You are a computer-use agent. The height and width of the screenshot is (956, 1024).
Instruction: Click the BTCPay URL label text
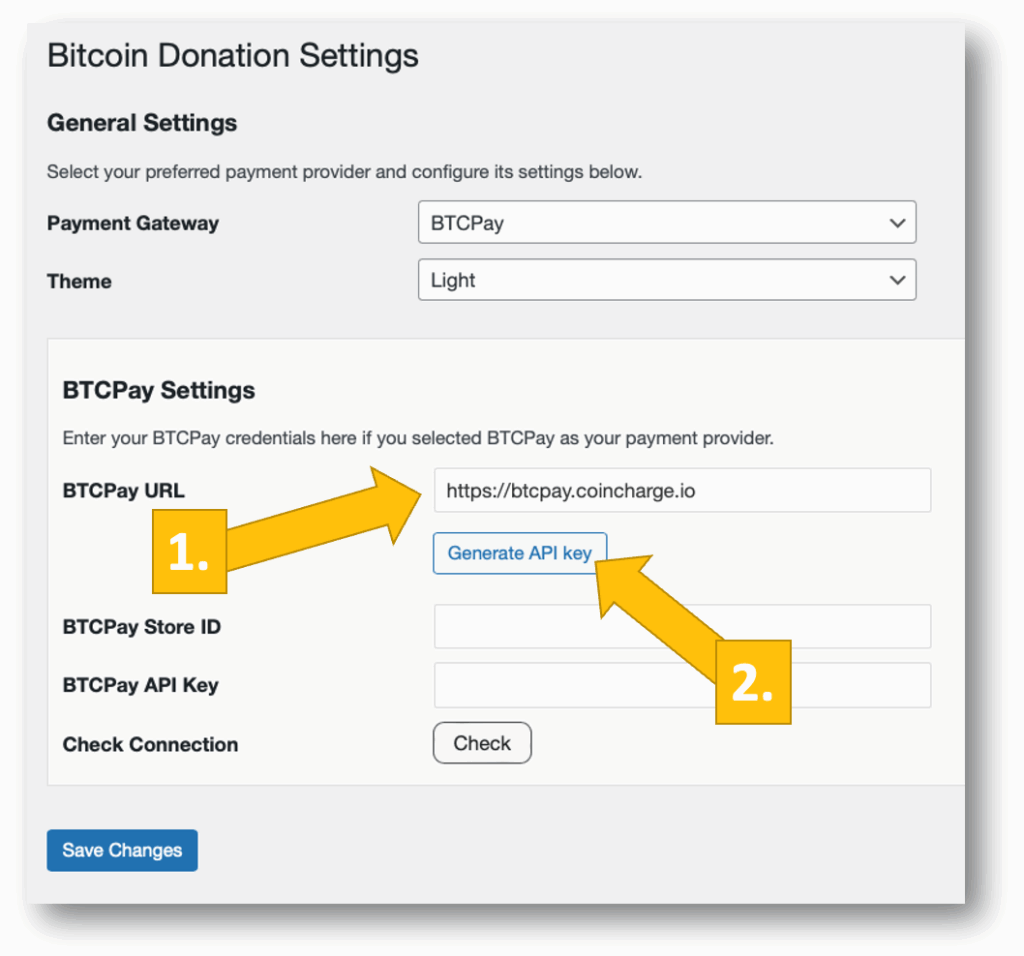pyautogui.click(x=124, y=490)
